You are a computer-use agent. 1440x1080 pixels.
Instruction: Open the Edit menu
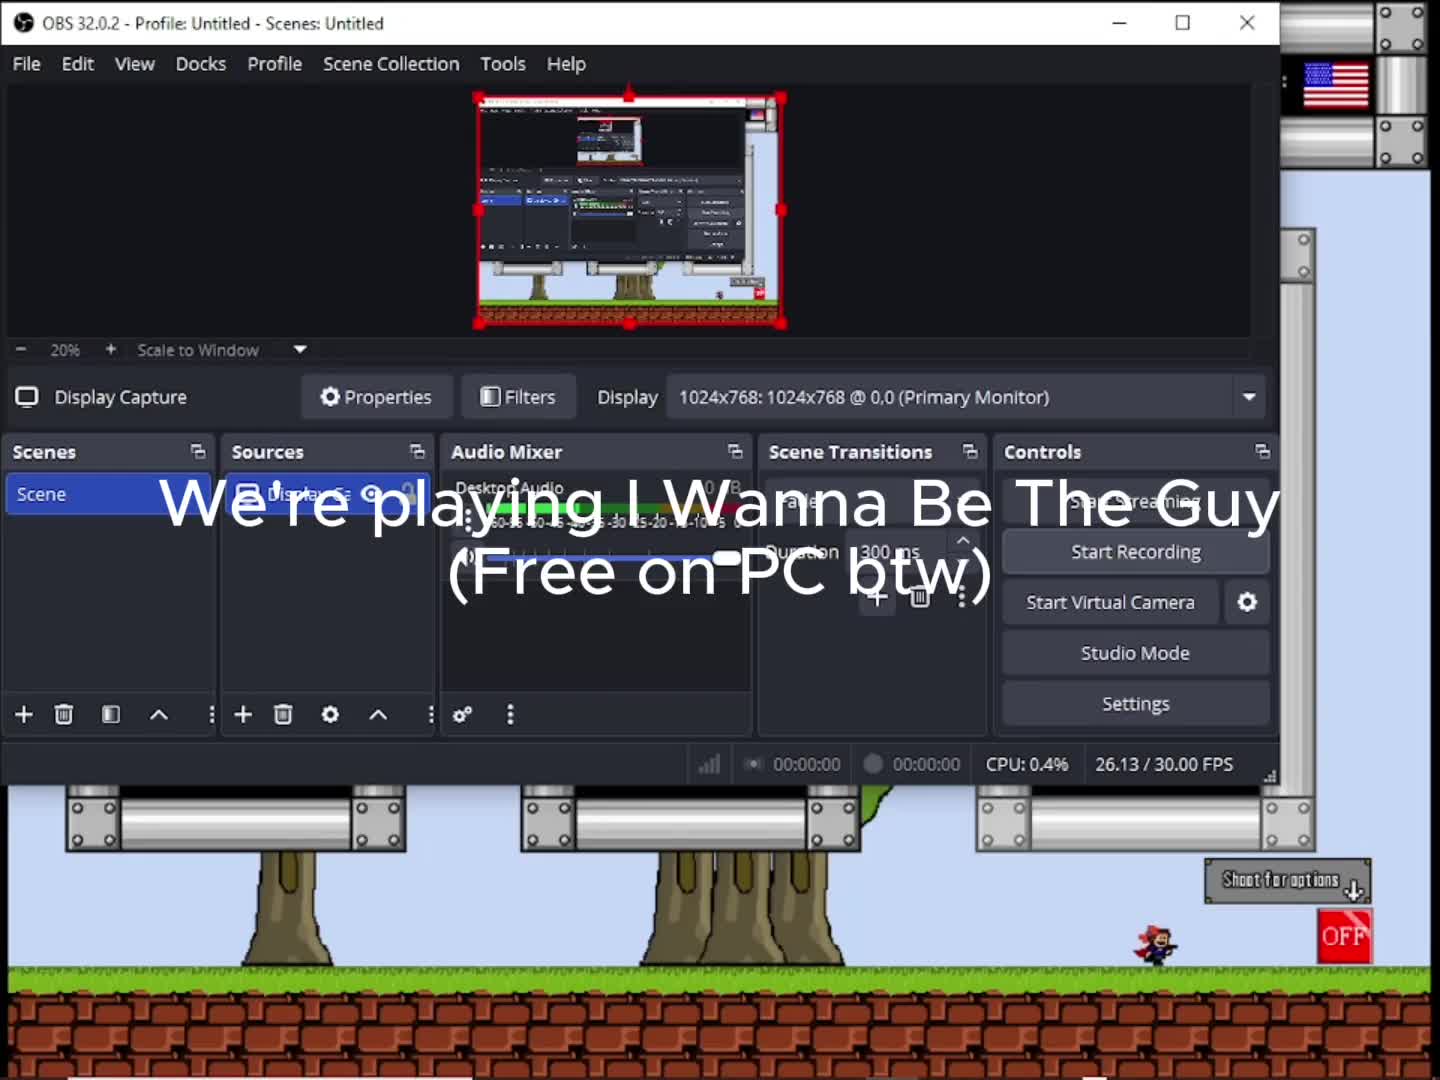[x=78, y=64]
